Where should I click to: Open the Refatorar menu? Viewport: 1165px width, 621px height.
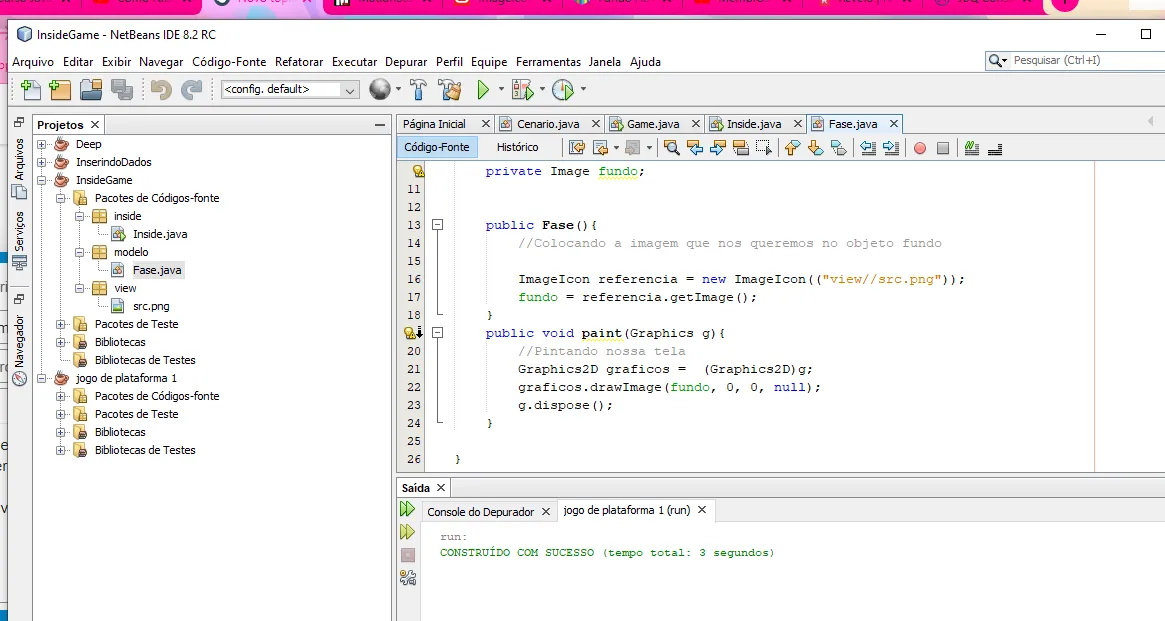299,62
